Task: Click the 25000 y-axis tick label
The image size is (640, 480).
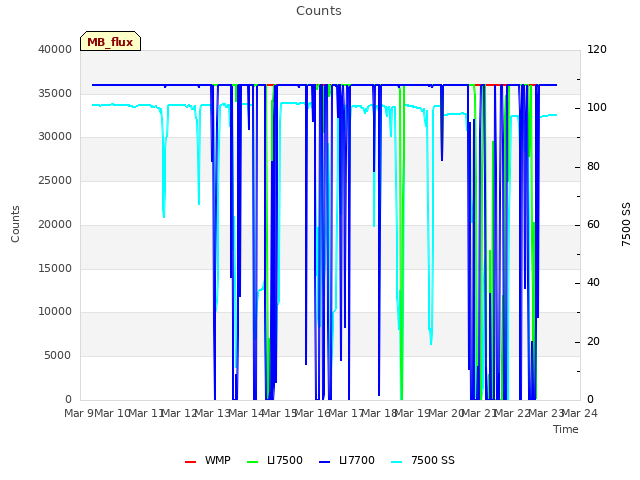Action: 55,180
